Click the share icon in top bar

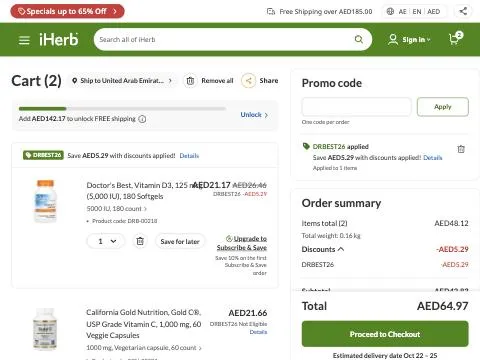coord(463,11)
